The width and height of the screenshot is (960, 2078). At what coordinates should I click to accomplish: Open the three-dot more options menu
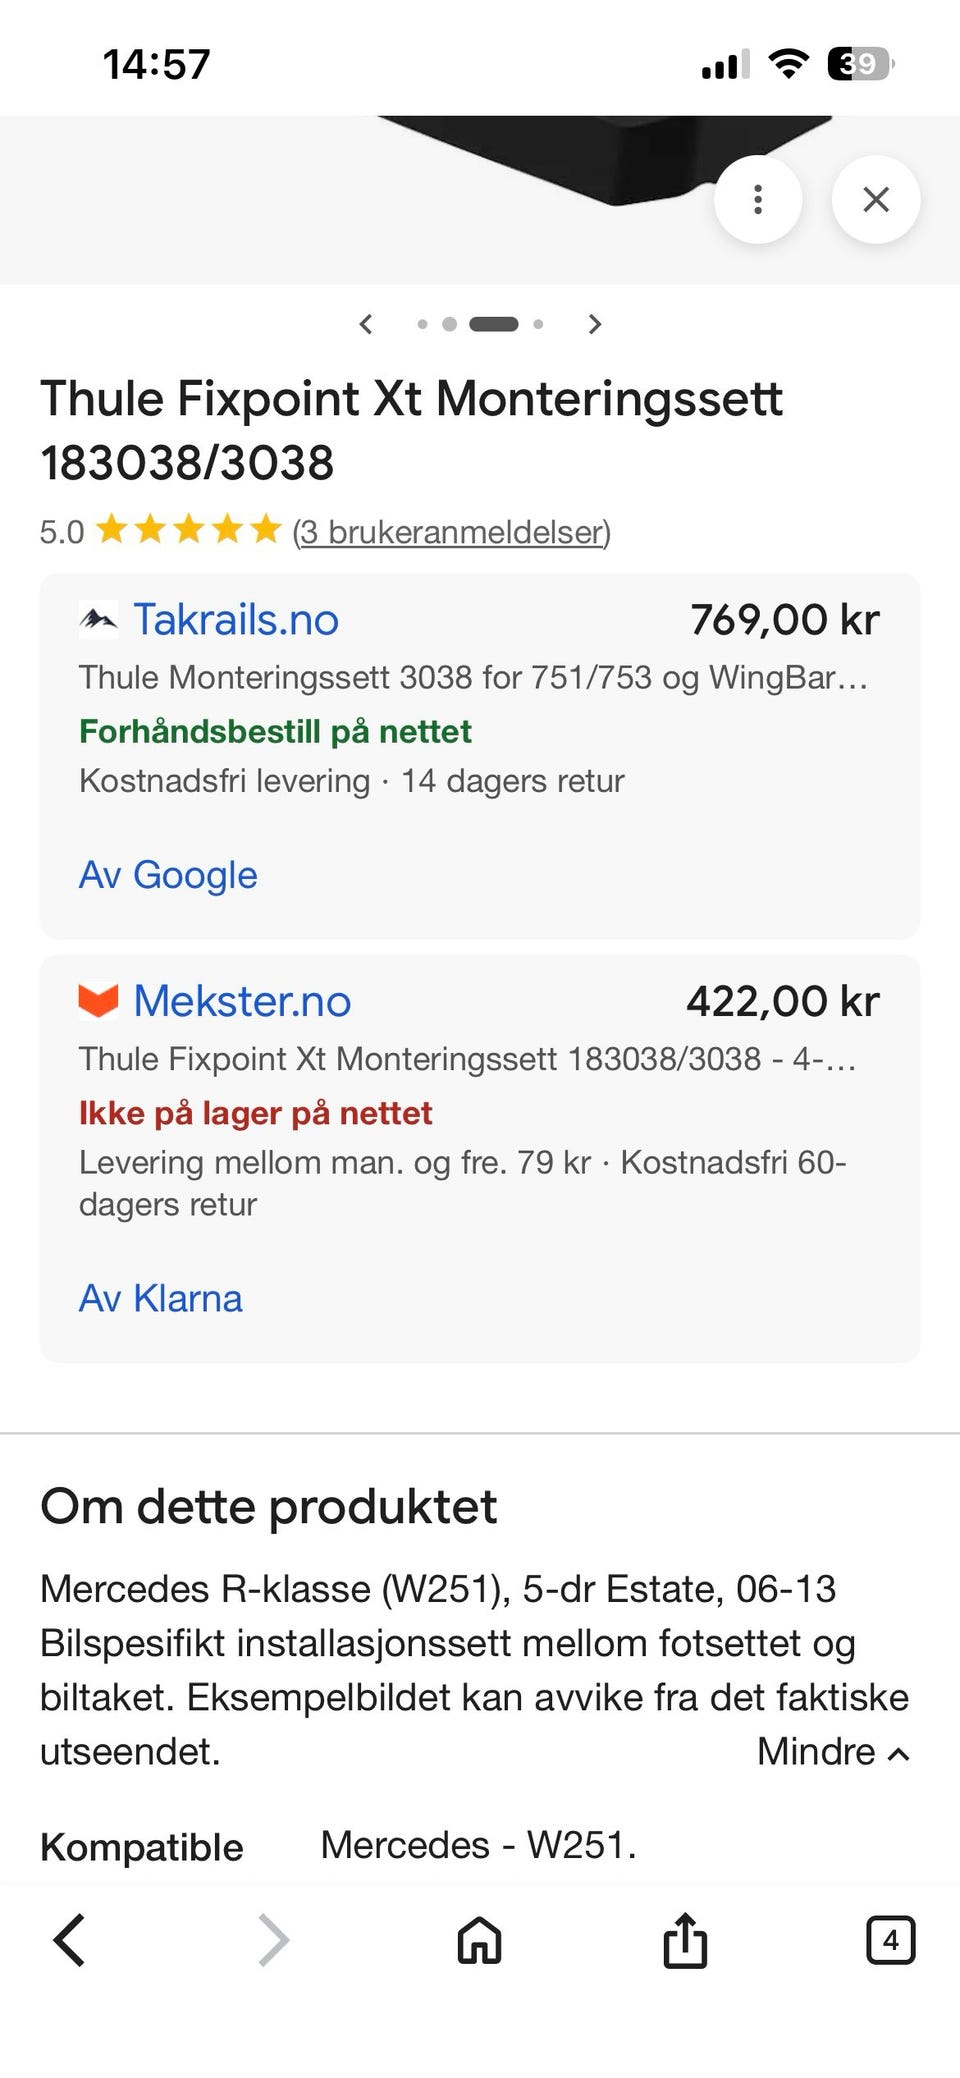[758, 199]
